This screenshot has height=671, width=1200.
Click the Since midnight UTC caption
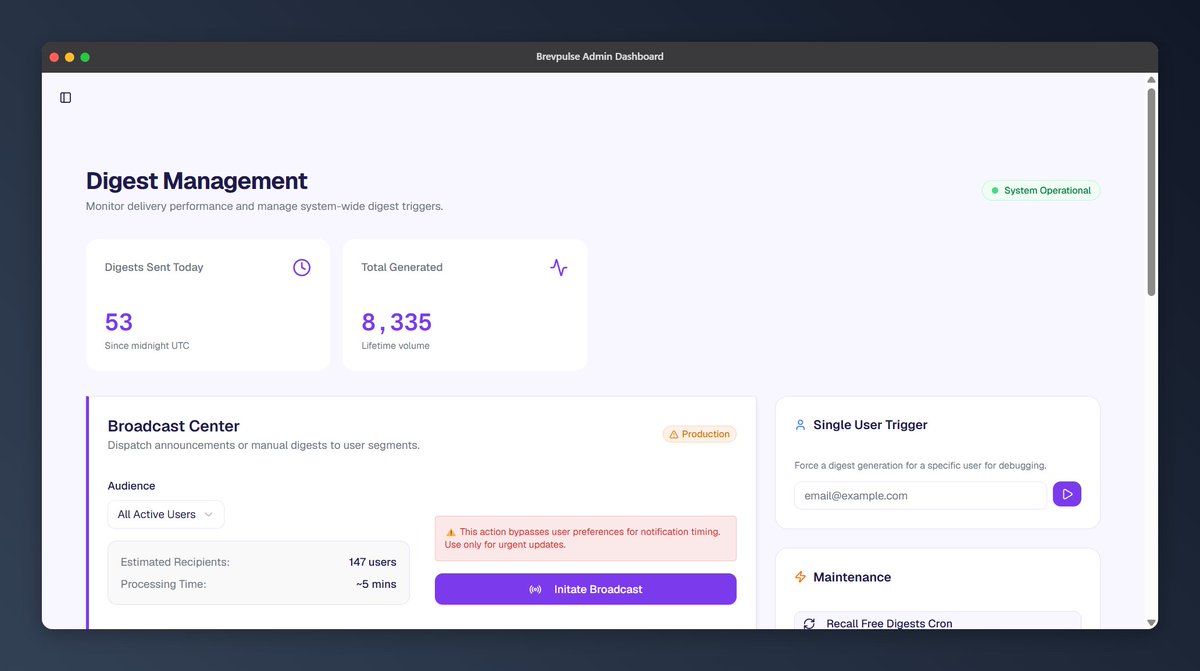pyautogui.click(x=147, y=346)
